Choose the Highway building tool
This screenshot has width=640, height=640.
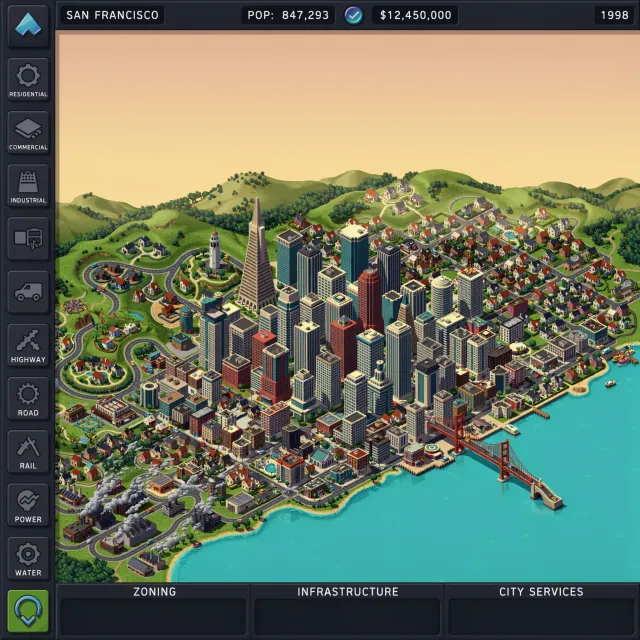tap(28, 345)
